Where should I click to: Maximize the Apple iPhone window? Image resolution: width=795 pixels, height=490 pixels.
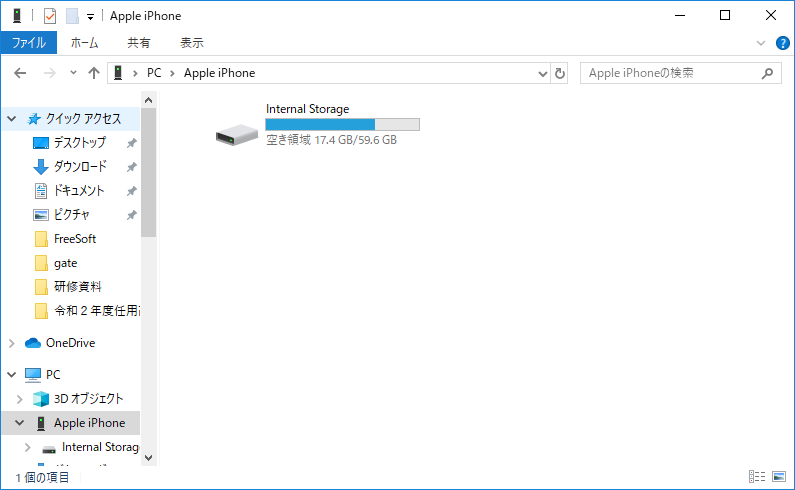[x=725, y=16]
